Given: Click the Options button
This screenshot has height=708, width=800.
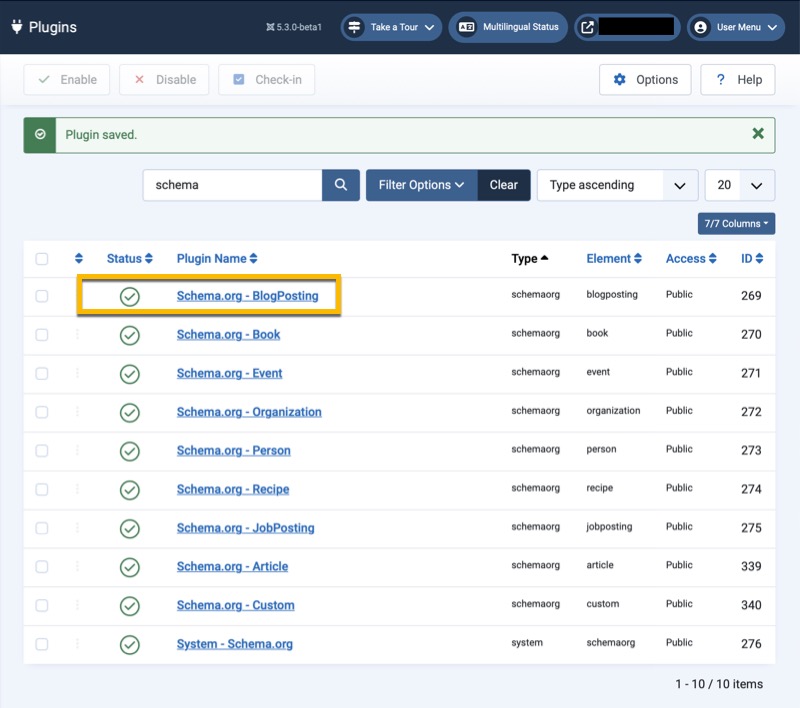Looking at the screenshot, I should point(645,80).
